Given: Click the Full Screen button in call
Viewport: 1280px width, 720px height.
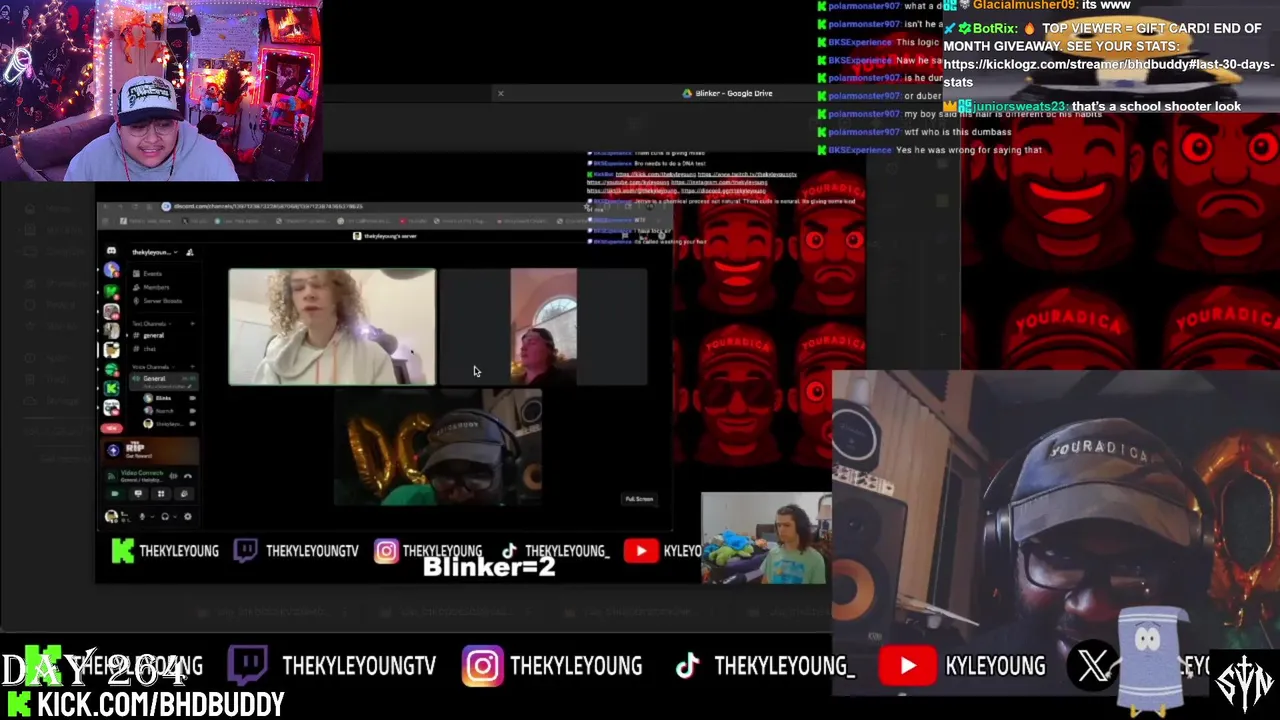Looking at the screenshot, I should click(639, 499).
